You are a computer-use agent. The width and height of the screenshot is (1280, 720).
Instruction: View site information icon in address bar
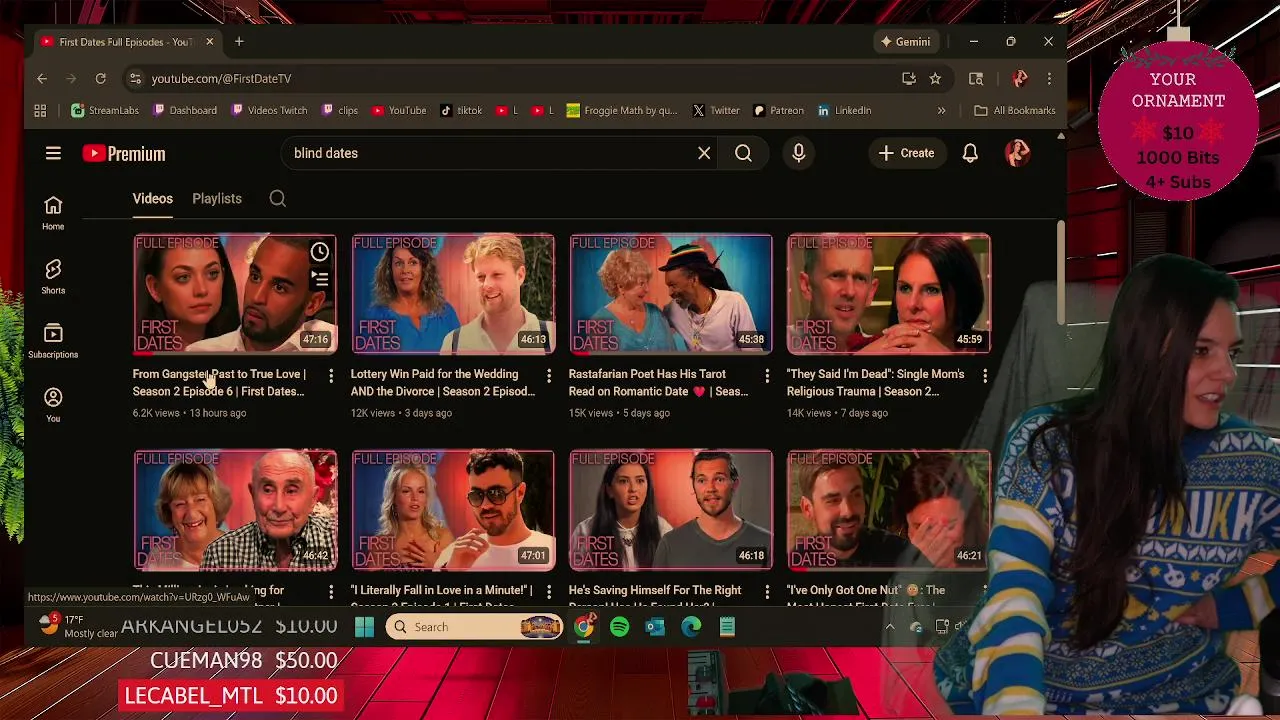pyautogui.click(x=135, y=78)
